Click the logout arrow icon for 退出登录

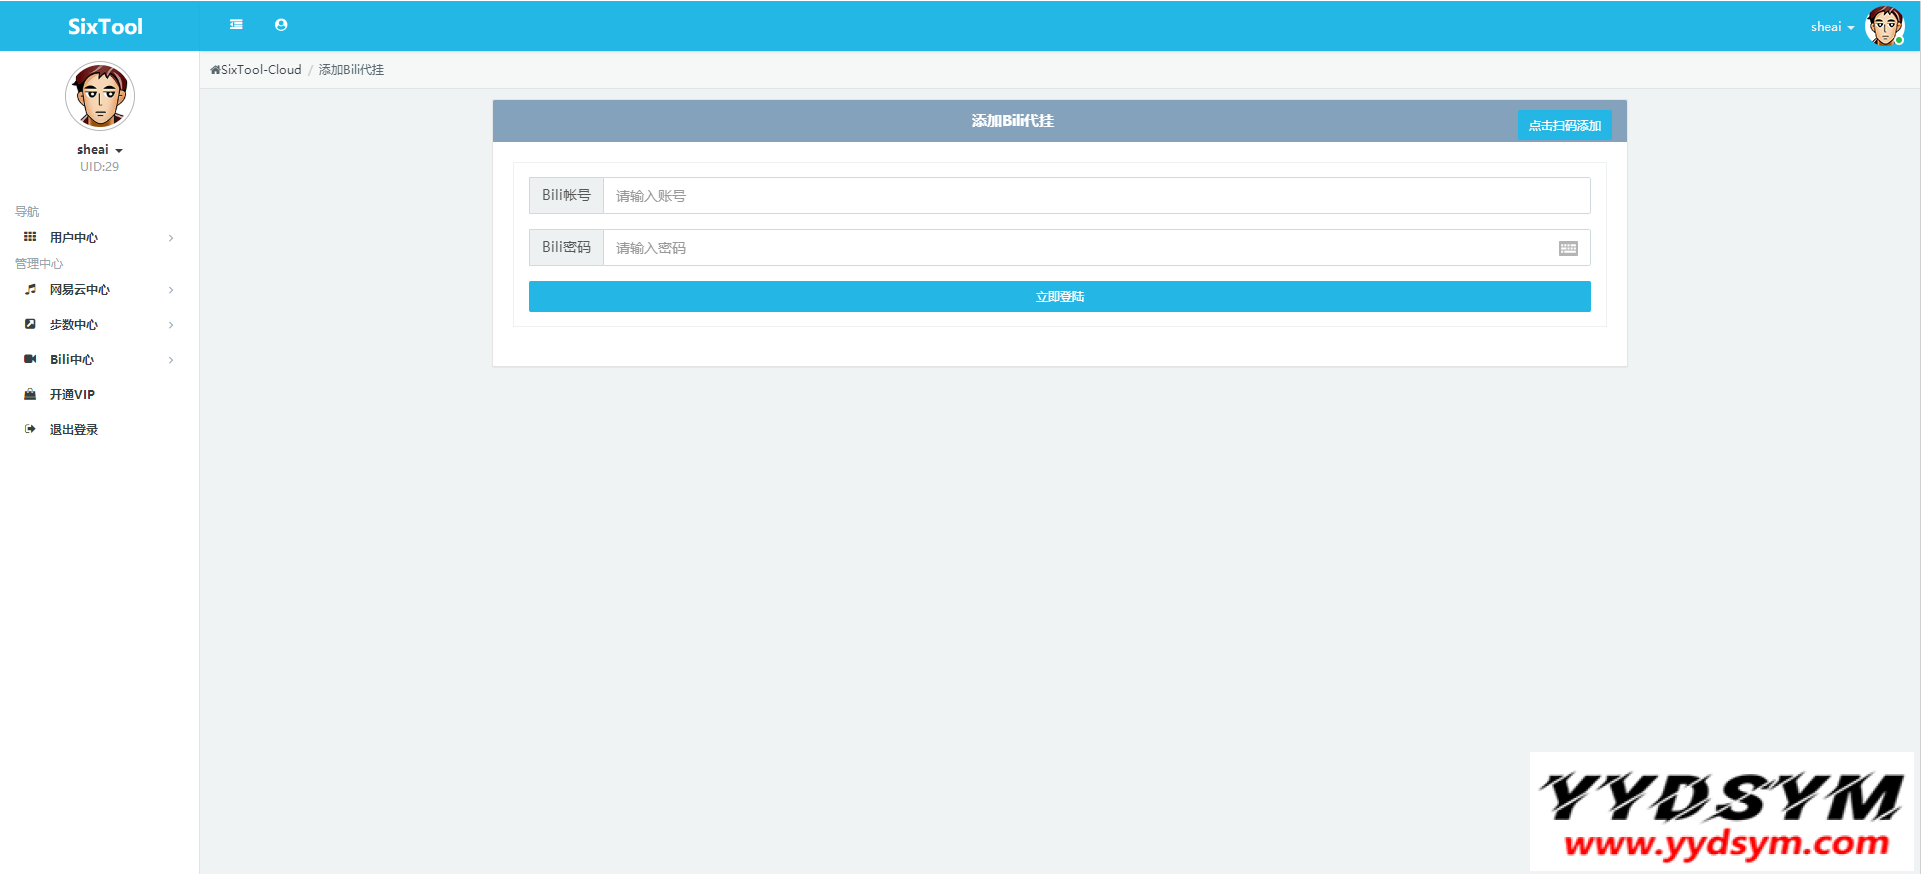pos(30,429)
